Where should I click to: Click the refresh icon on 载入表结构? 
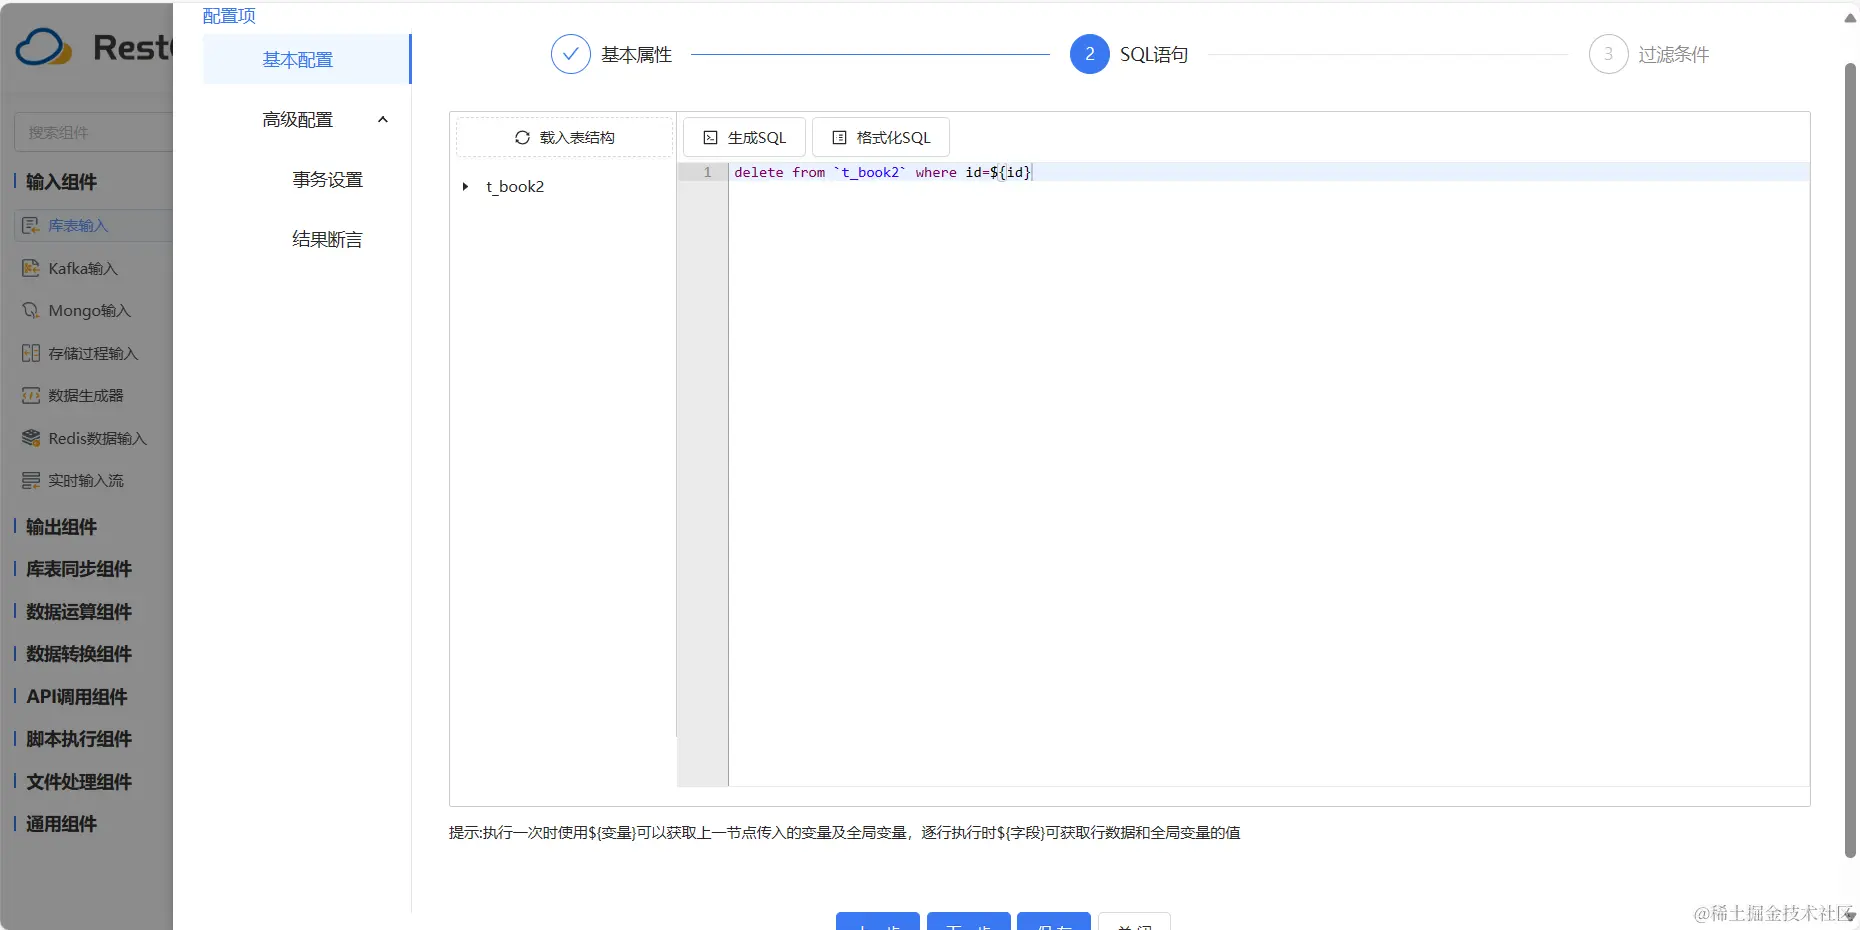pyautogui.click(x=522, y=138)
